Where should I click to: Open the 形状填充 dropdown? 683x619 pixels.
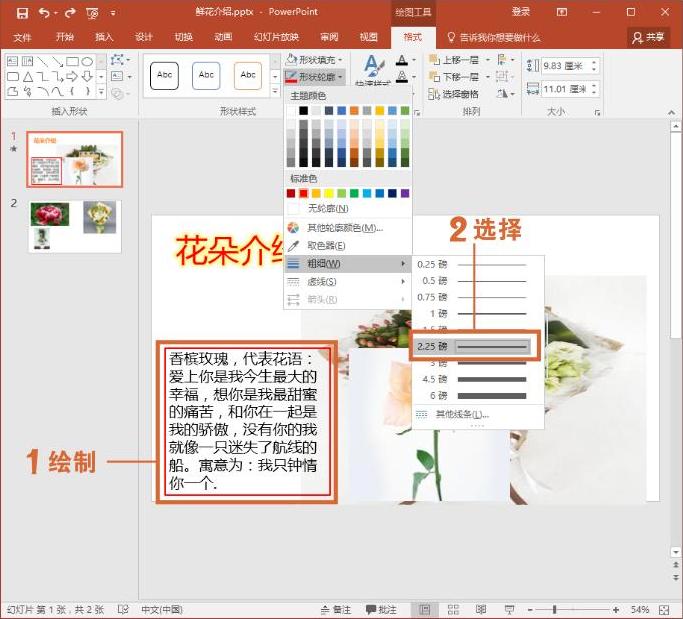(x=314, y=60)
